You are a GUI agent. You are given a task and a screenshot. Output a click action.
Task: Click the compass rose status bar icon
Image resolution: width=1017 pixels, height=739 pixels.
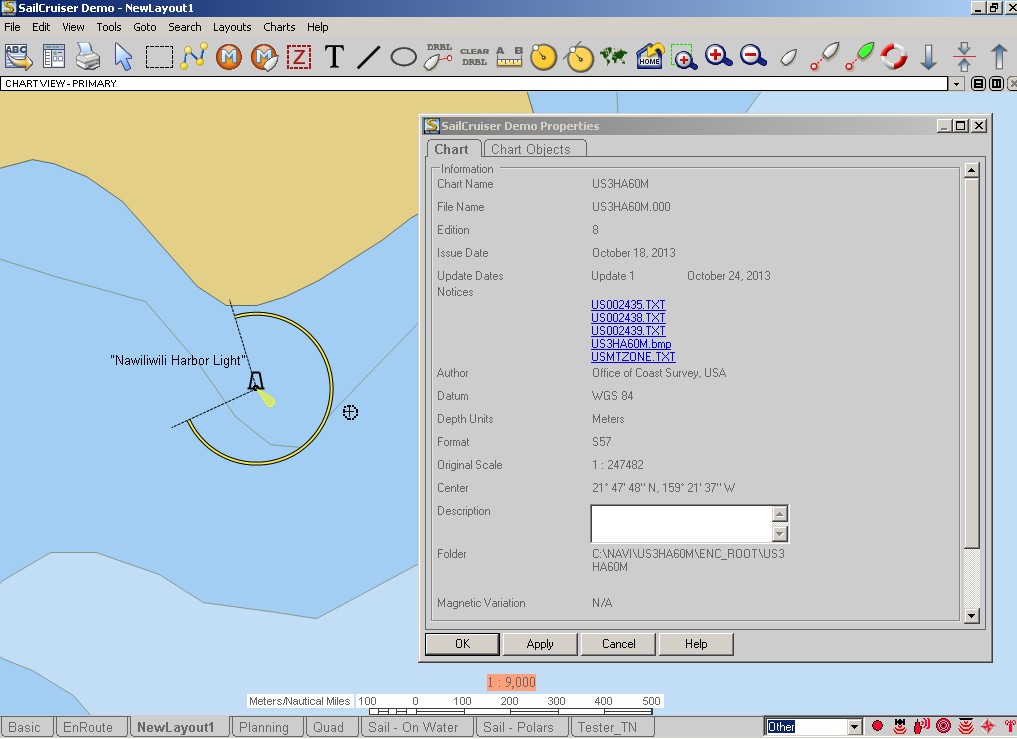[988, 726]
